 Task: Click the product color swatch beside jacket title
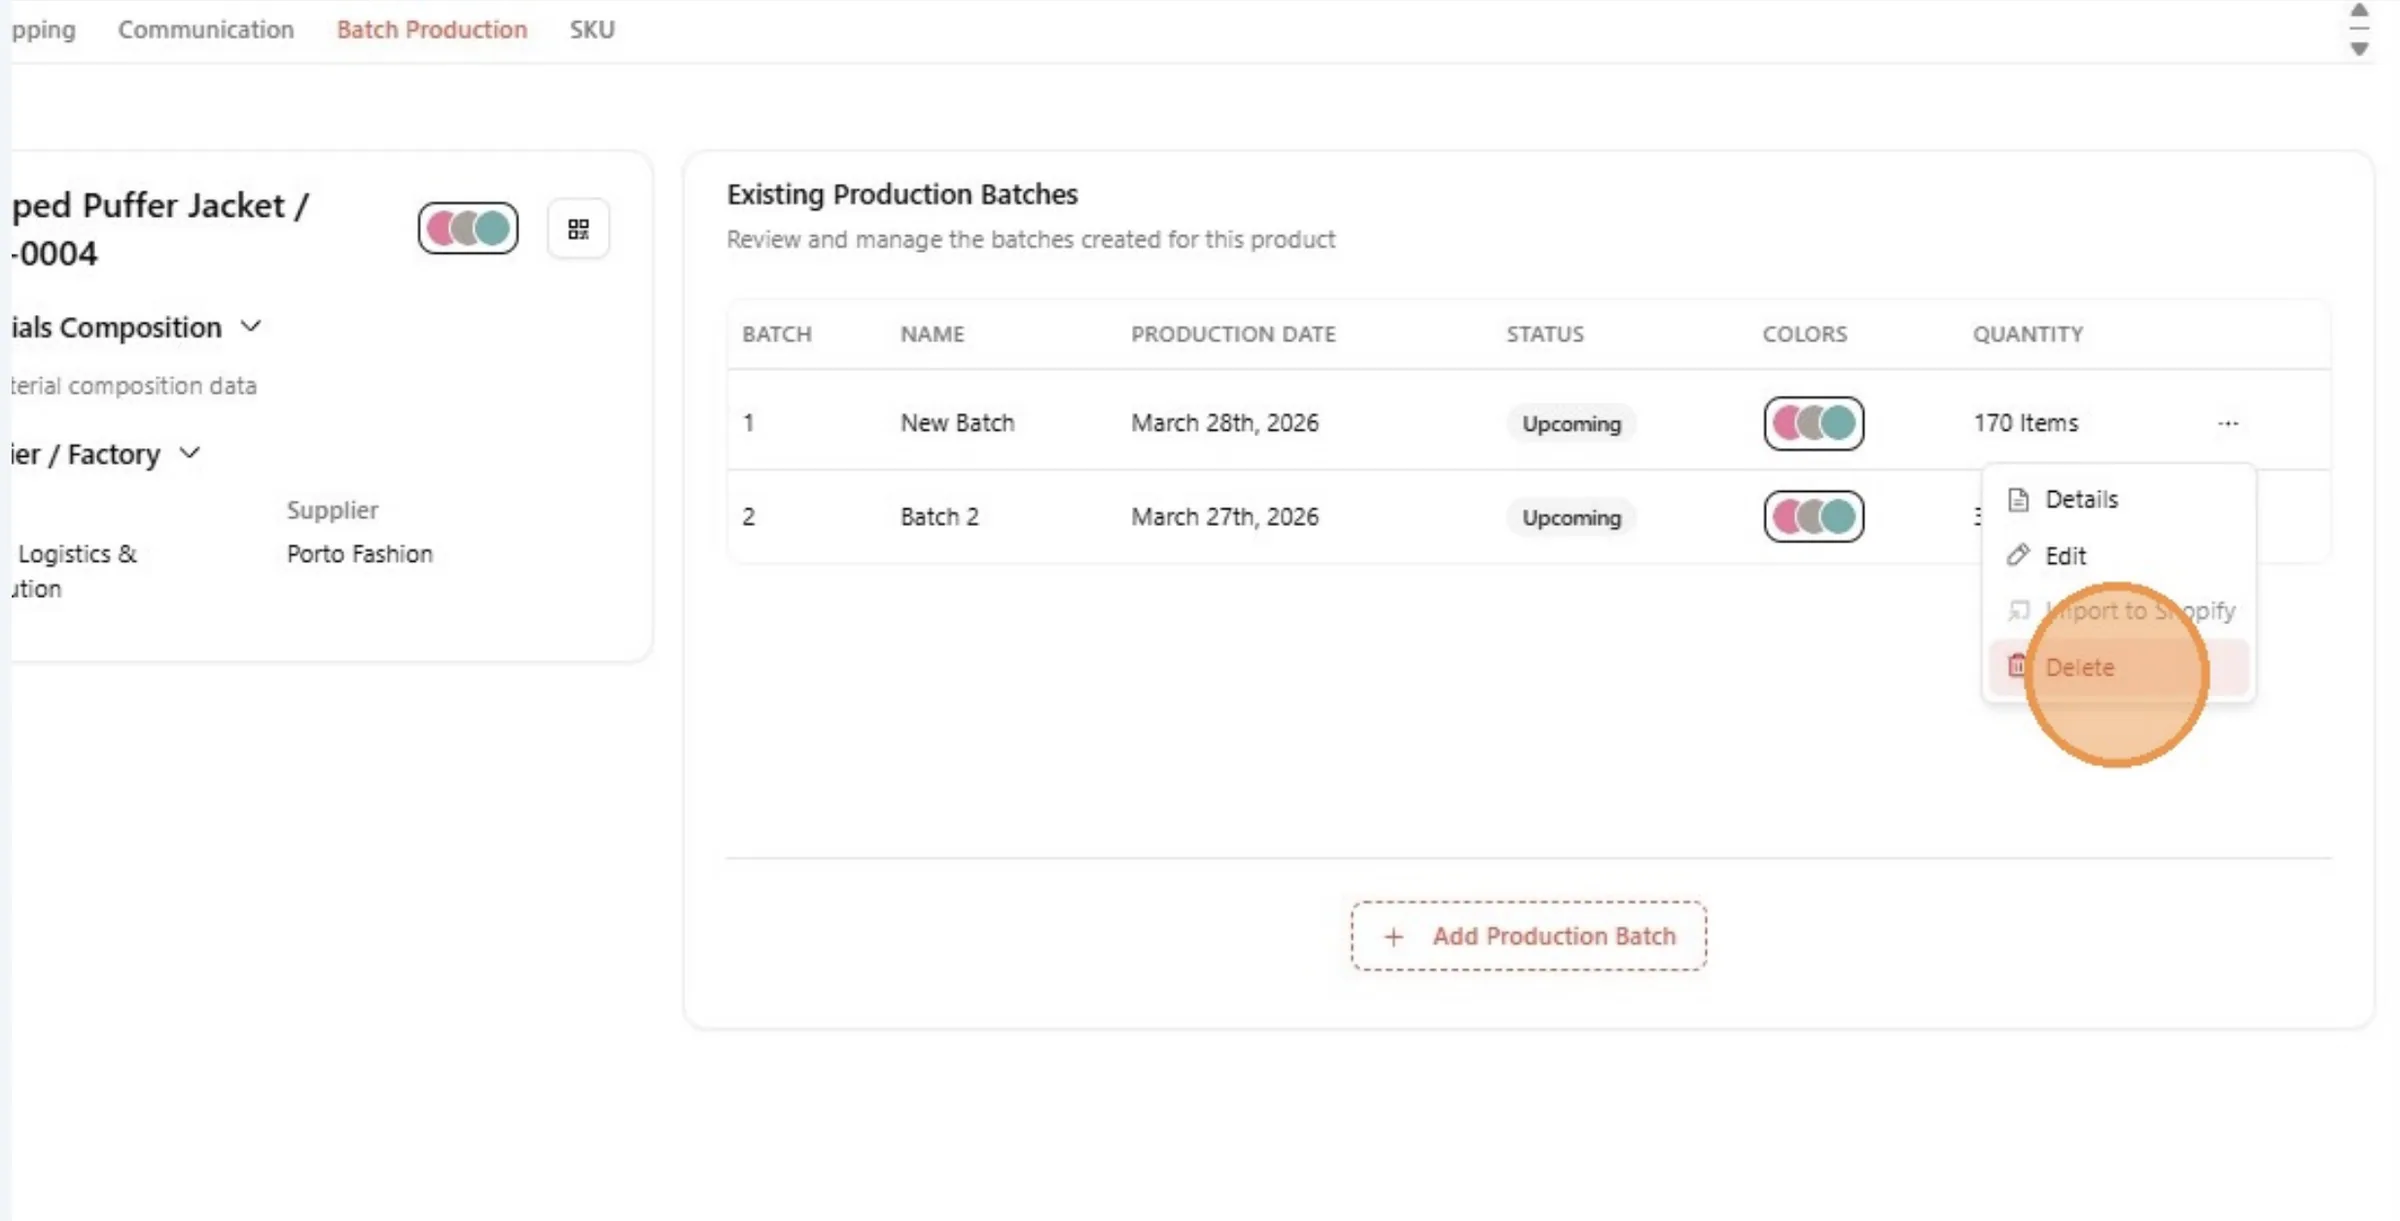(468, 228)
